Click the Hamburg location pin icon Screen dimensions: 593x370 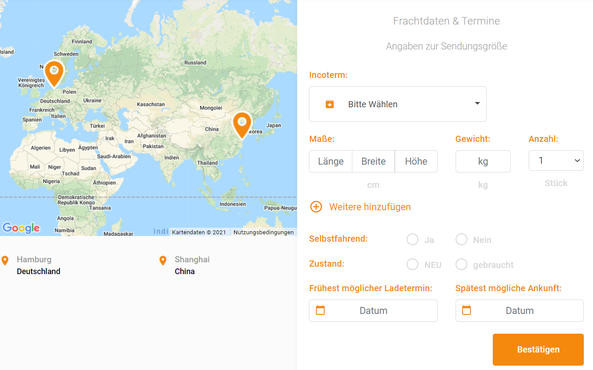click(x=5, y=260)
